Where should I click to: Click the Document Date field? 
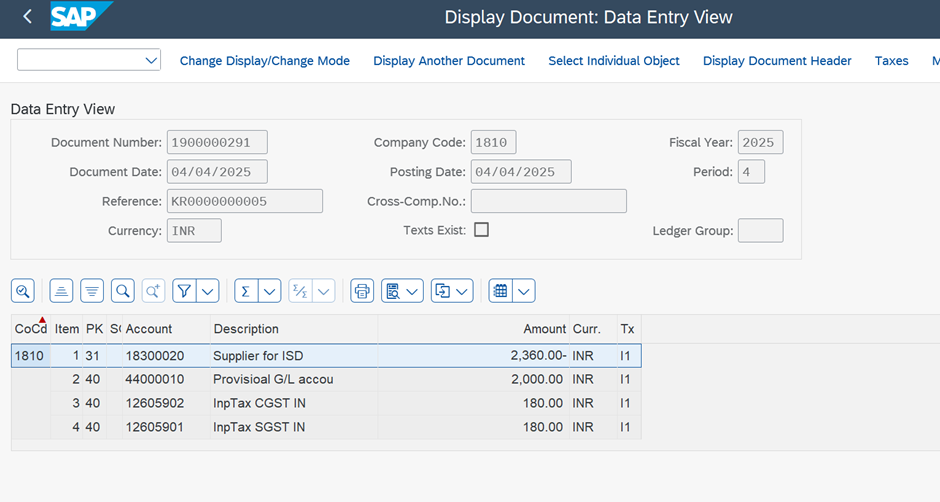point(217,172)
